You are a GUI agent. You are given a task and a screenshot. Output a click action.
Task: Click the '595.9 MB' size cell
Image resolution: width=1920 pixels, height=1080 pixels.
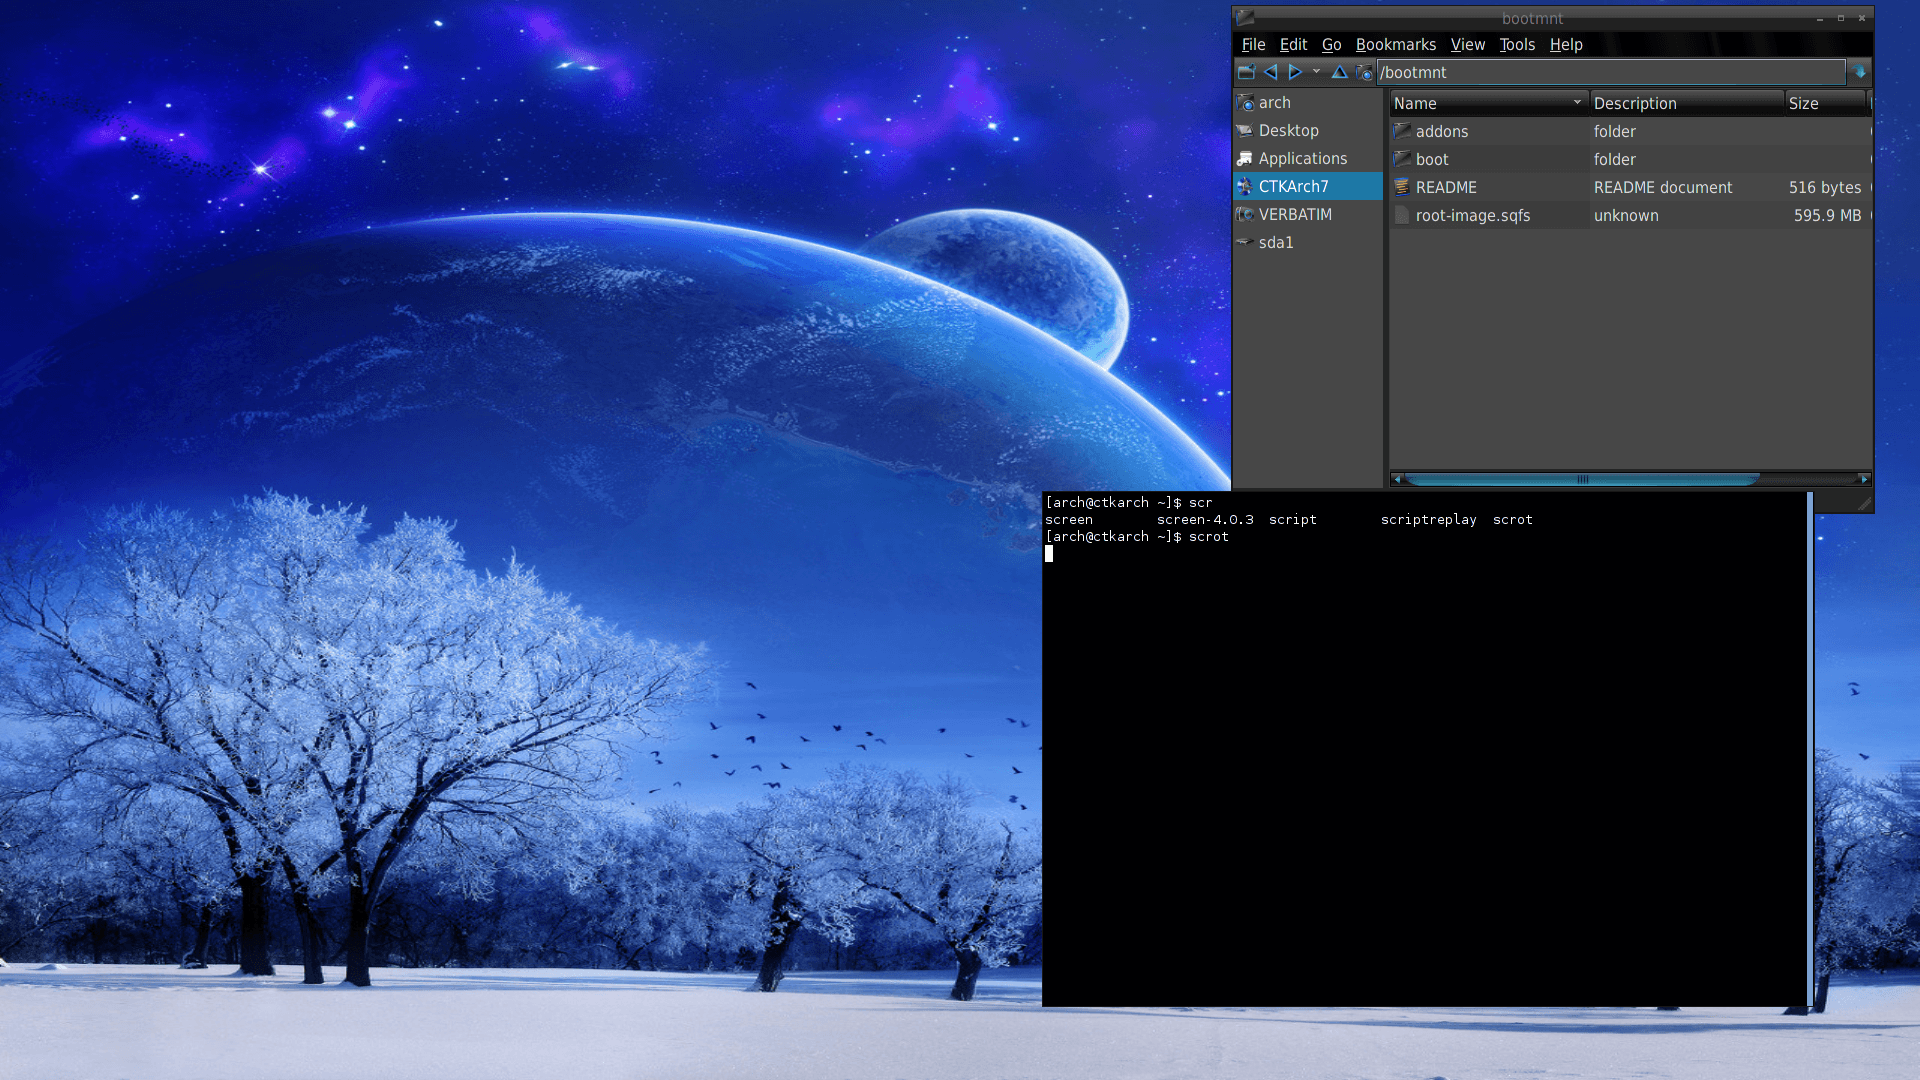[1827, 215]
